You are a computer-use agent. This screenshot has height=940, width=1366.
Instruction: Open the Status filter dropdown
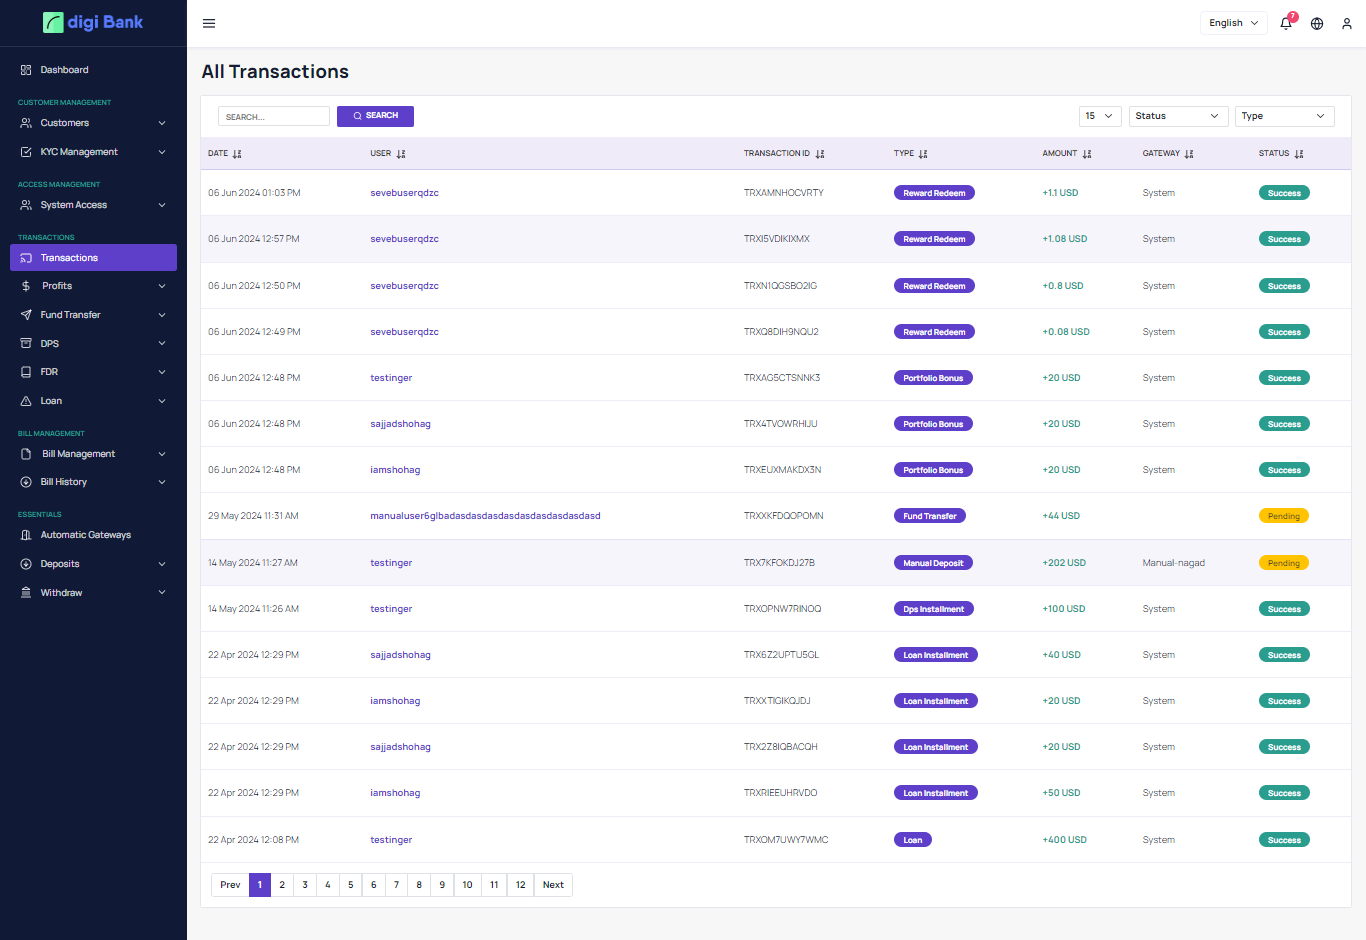coord(1178,116)
